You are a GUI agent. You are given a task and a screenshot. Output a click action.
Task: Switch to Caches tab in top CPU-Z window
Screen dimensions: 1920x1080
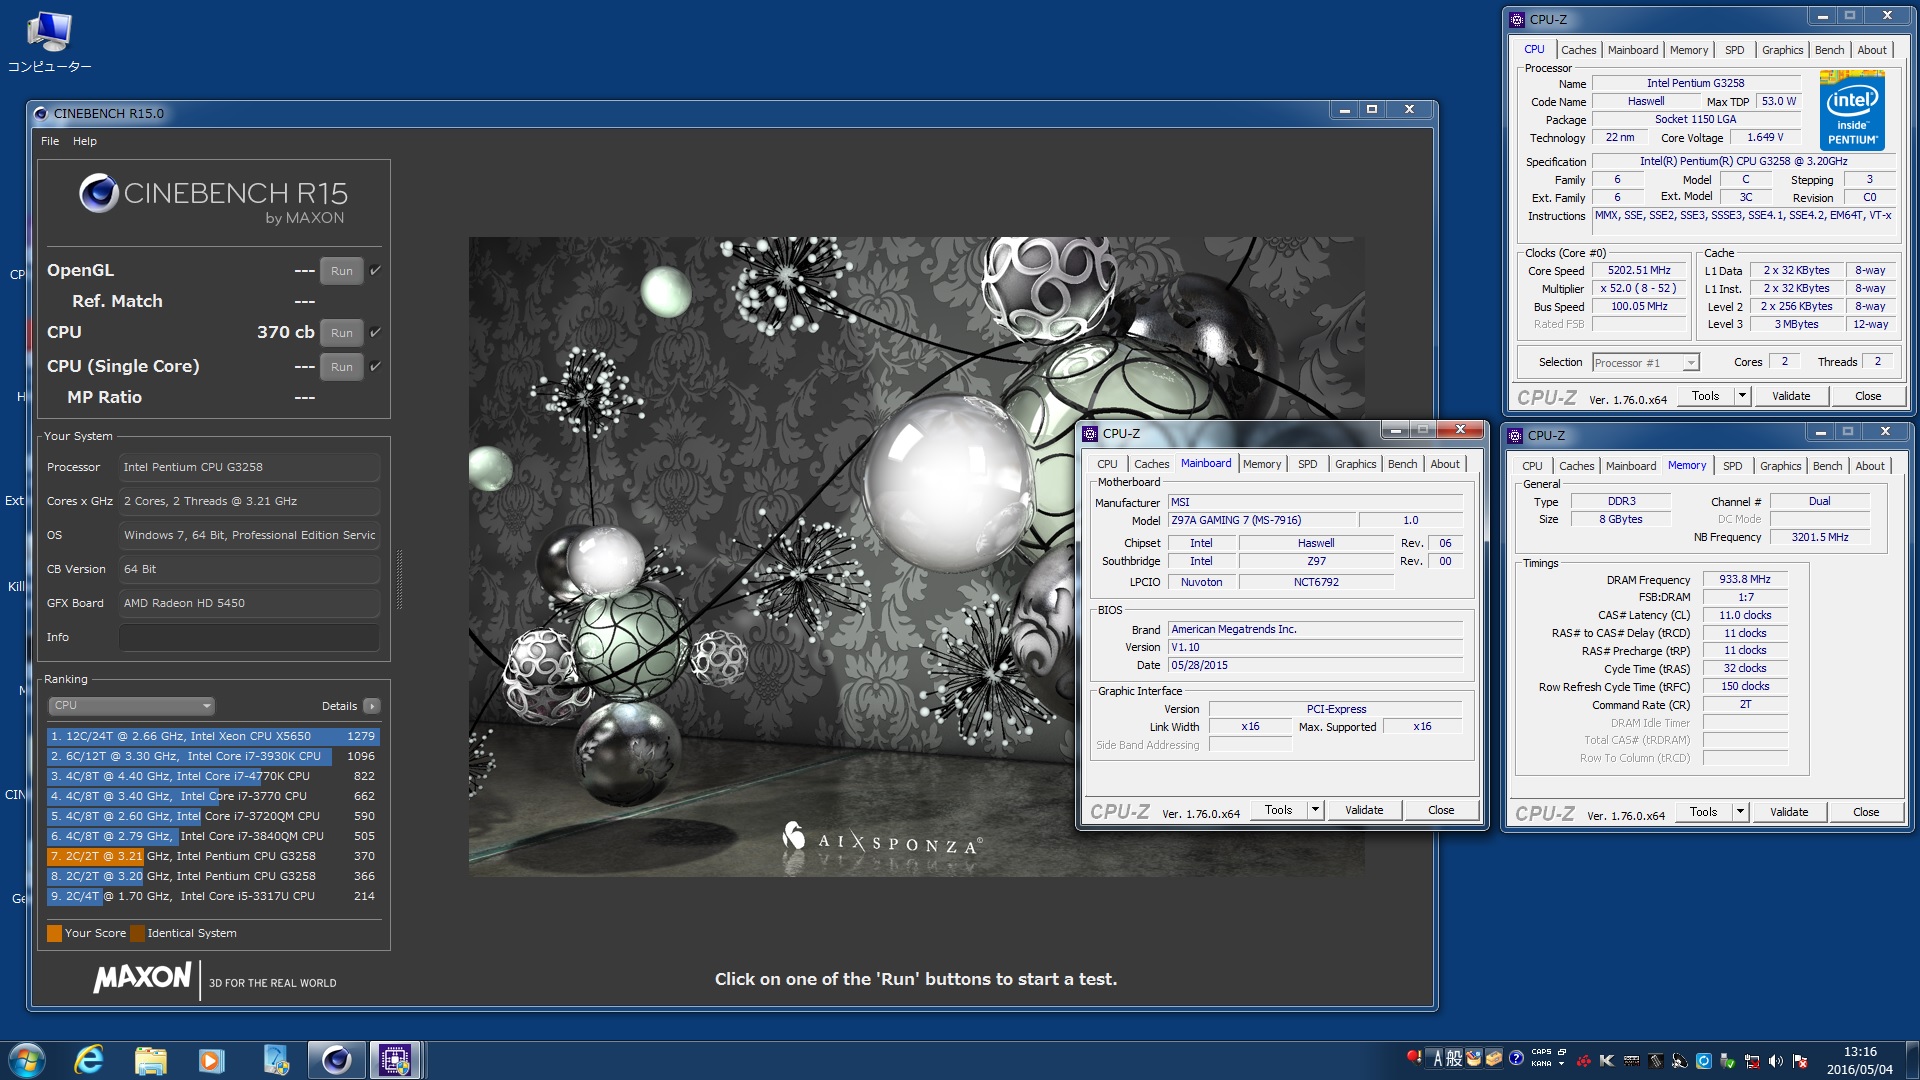click(x=1578, y=50)
